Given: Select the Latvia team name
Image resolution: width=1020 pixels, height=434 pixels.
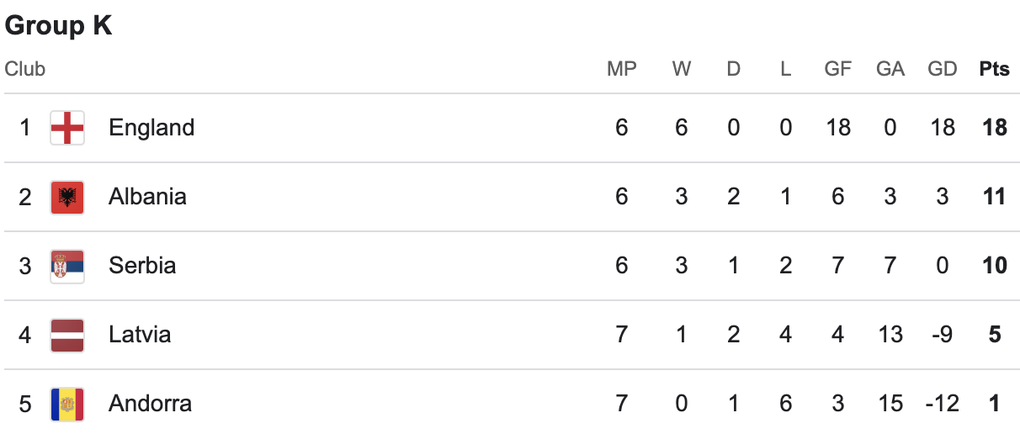Looking at the screenshot, I should [140, 335].
